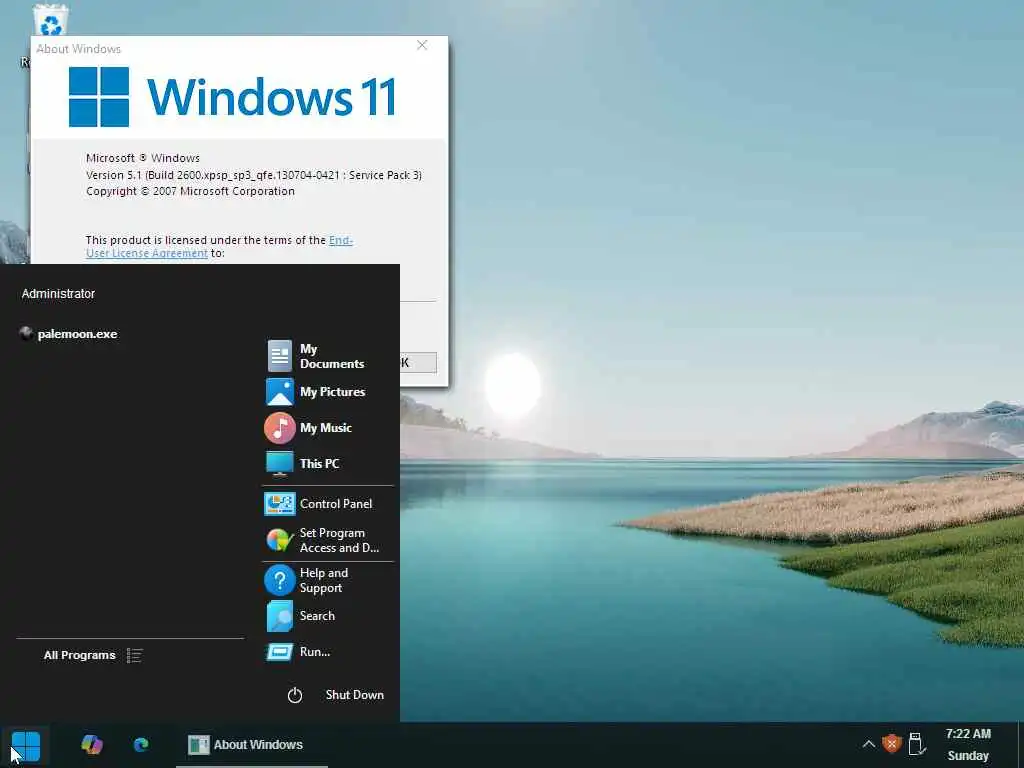The width and height of the screenshot is (1024, 768).
Task: Click Set Program Access icon
Action: point(280,541)
